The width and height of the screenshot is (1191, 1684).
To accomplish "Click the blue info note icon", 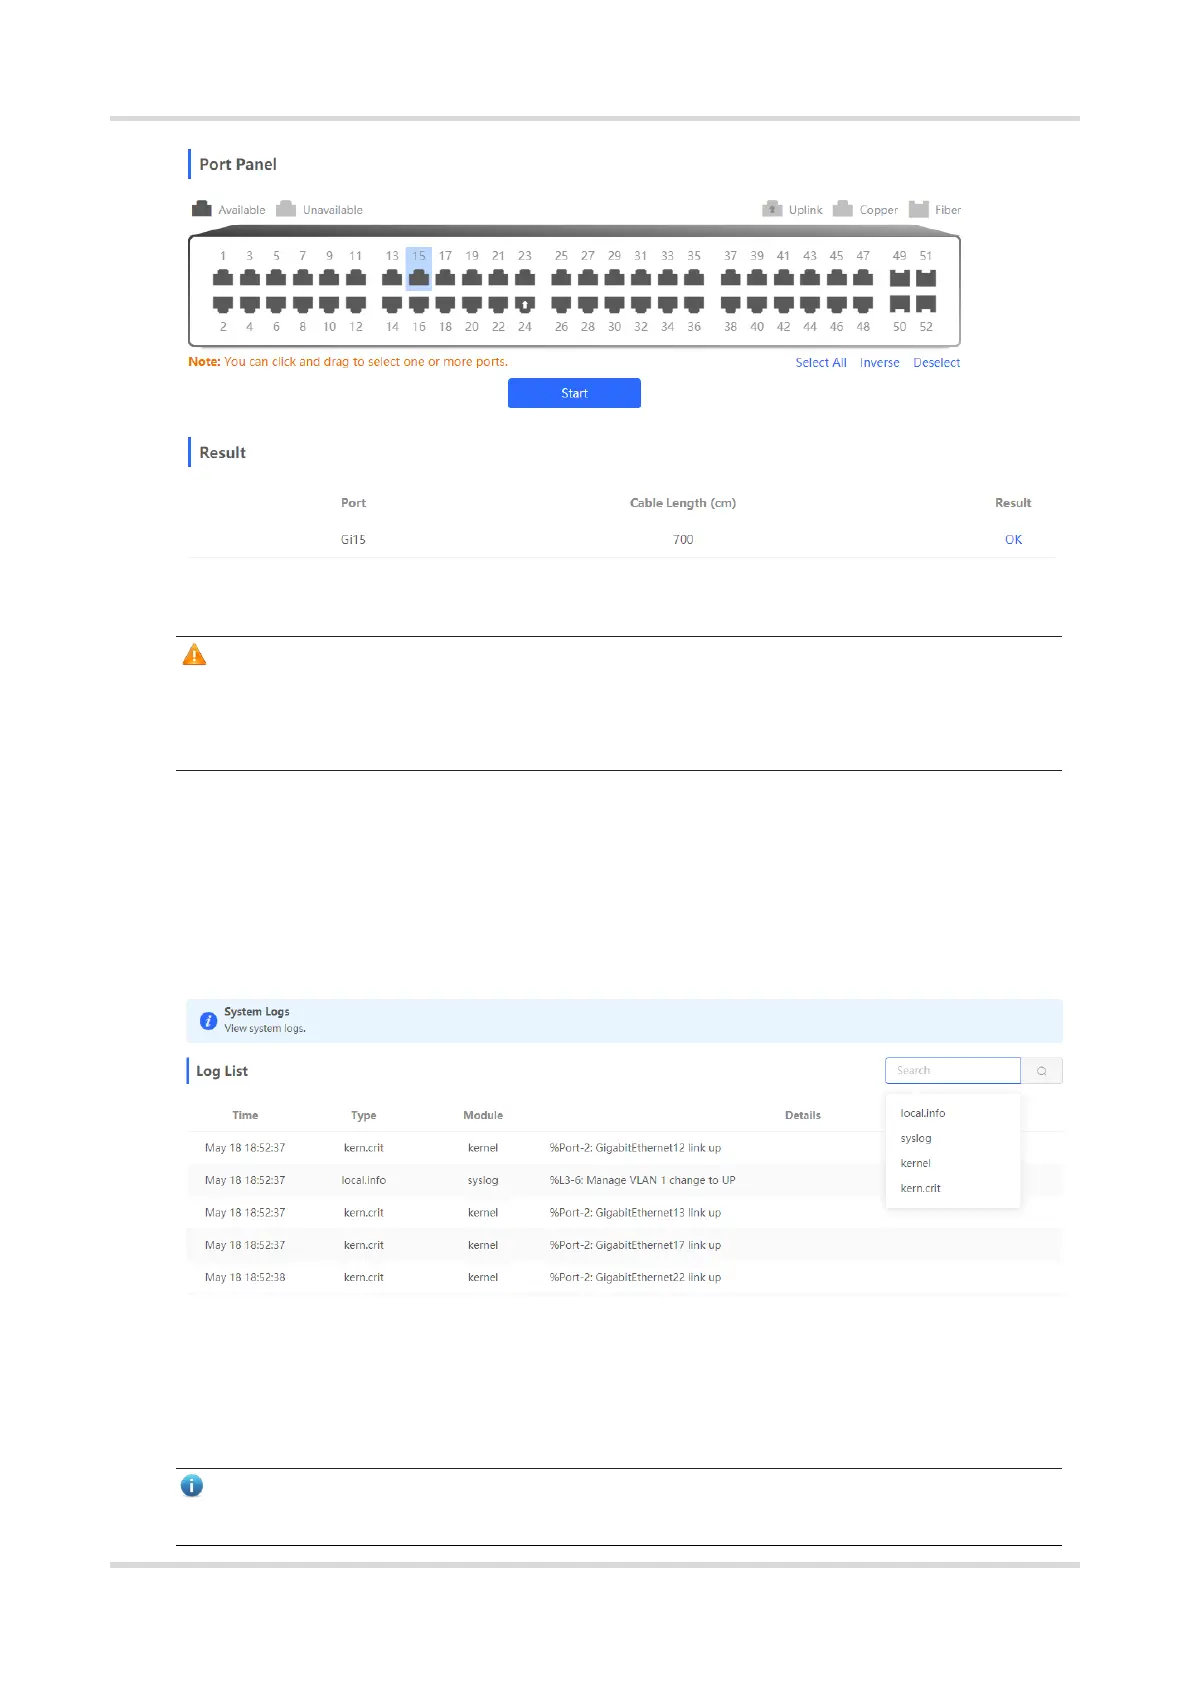I will 192,1486.
